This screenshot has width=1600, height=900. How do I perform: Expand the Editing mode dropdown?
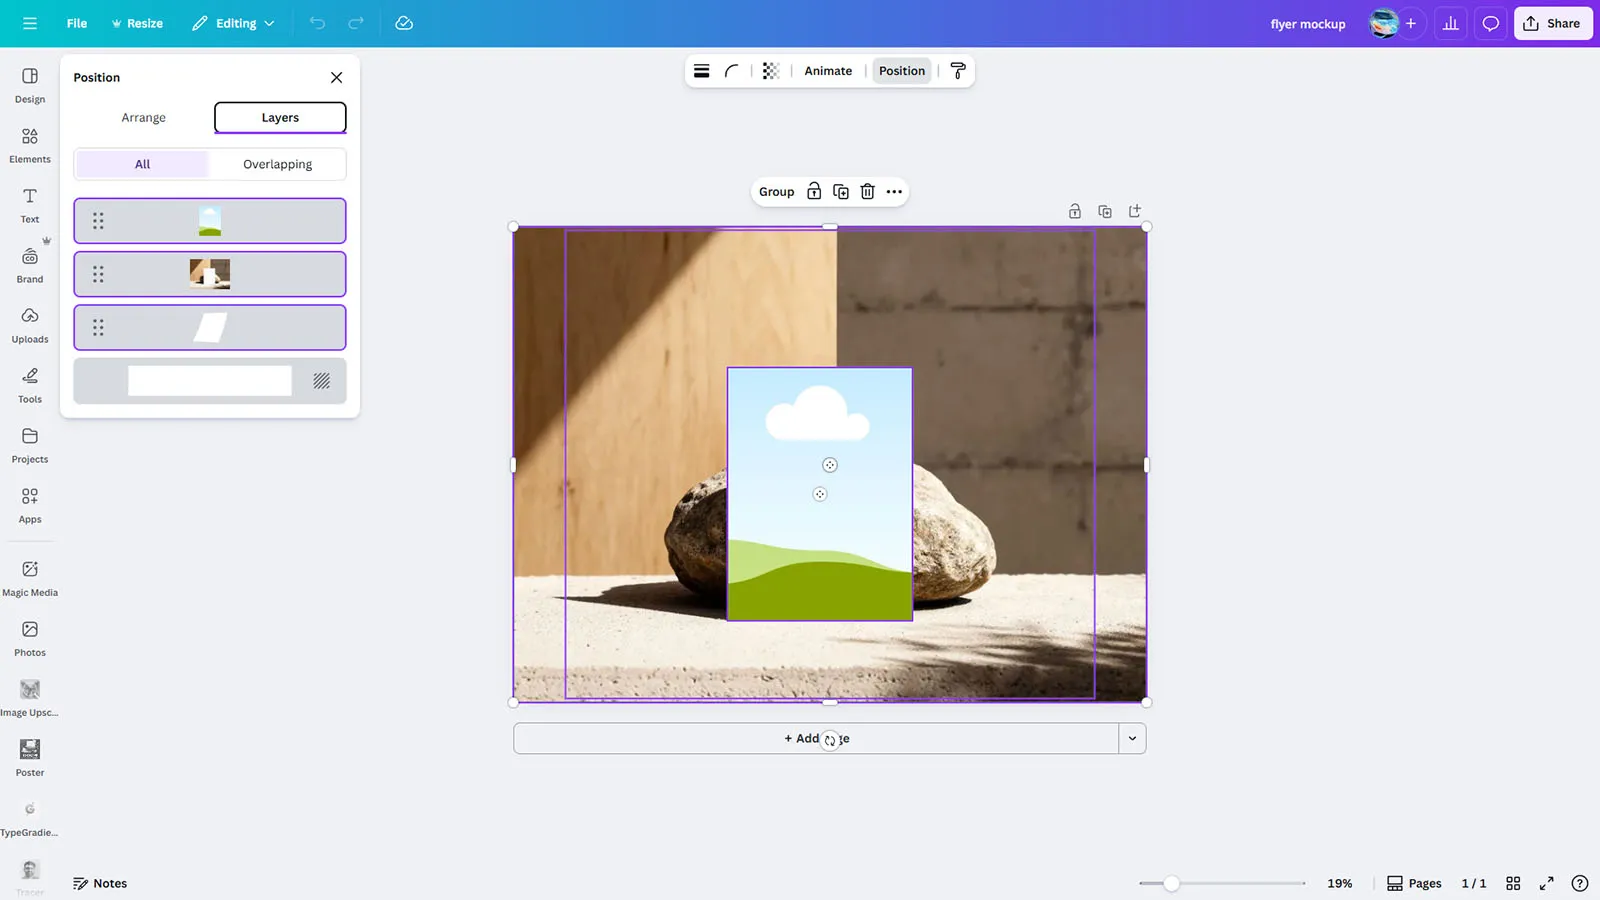234,23
